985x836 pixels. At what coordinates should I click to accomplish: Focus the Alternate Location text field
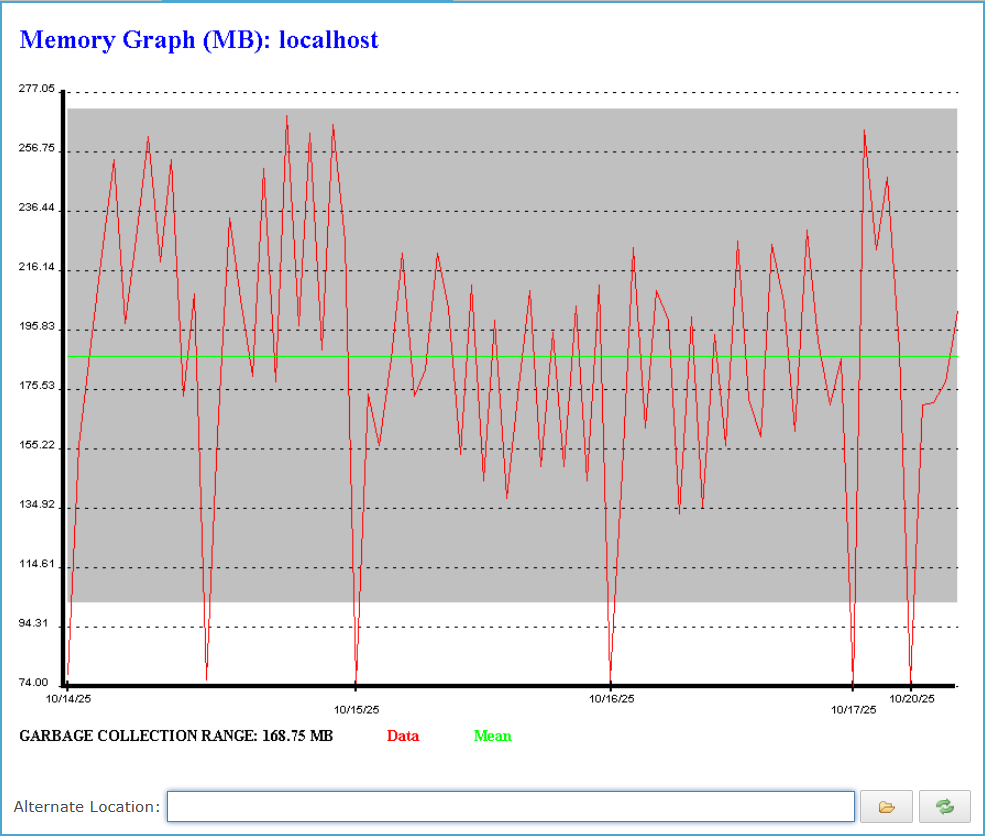pyautogui.click(x=510, y=806)
